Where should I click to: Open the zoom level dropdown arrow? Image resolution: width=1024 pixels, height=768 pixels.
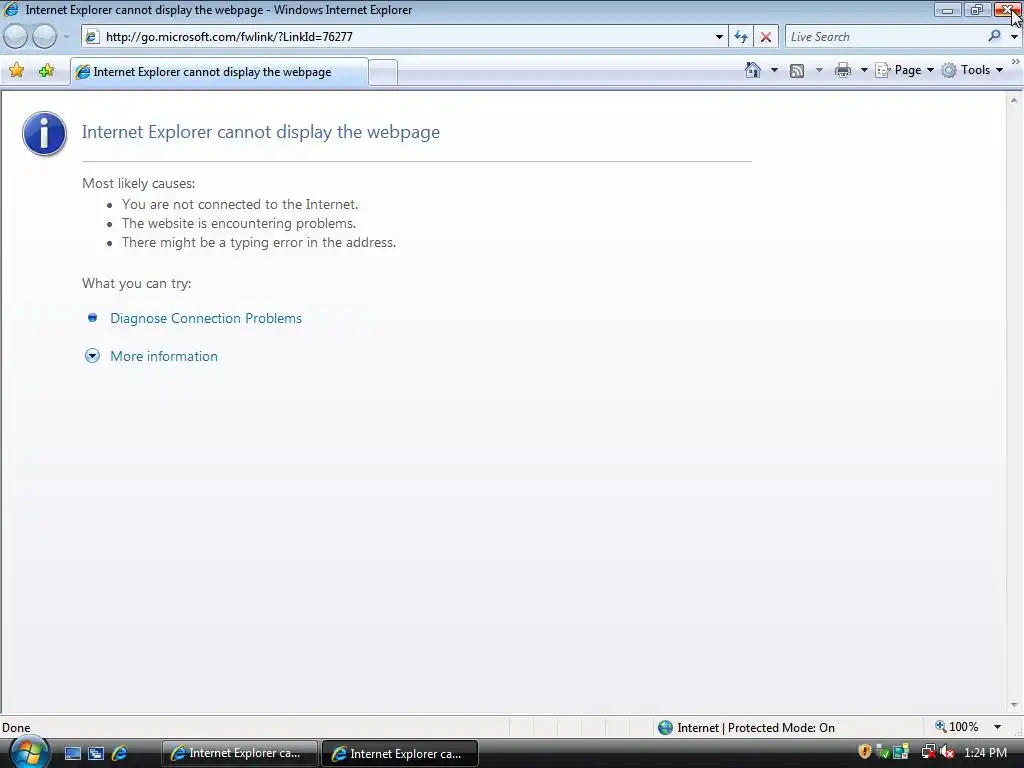coord(997,727)
